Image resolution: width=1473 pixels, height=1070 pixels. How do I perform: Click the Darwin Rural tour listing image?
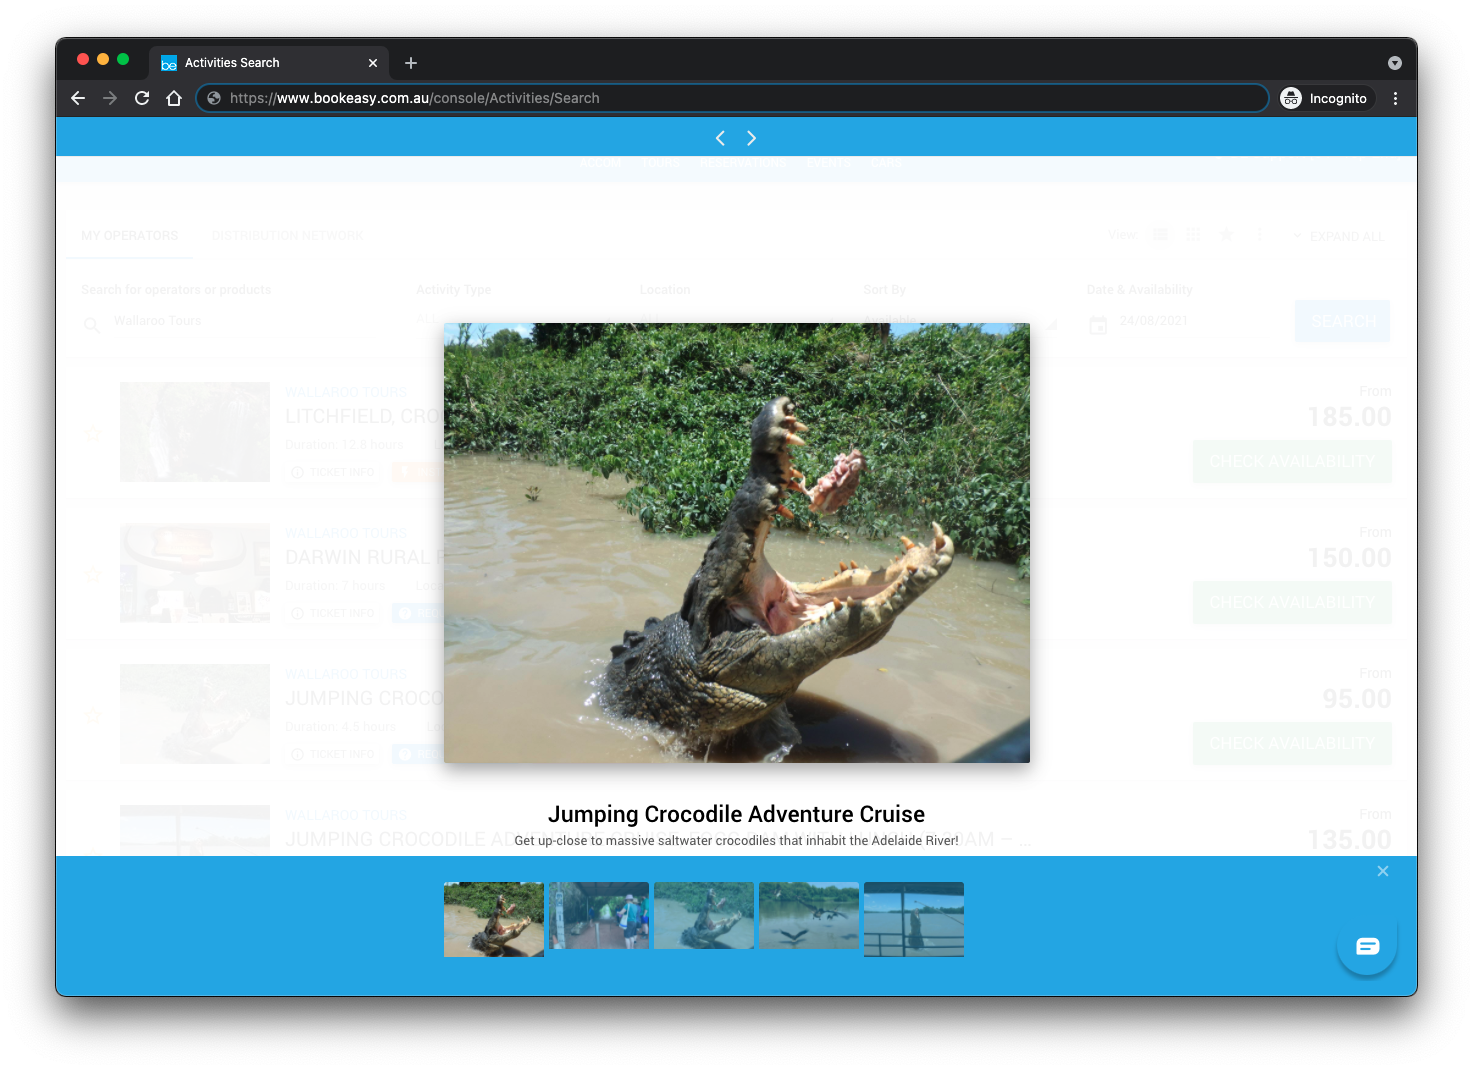(x=195, y=573)
